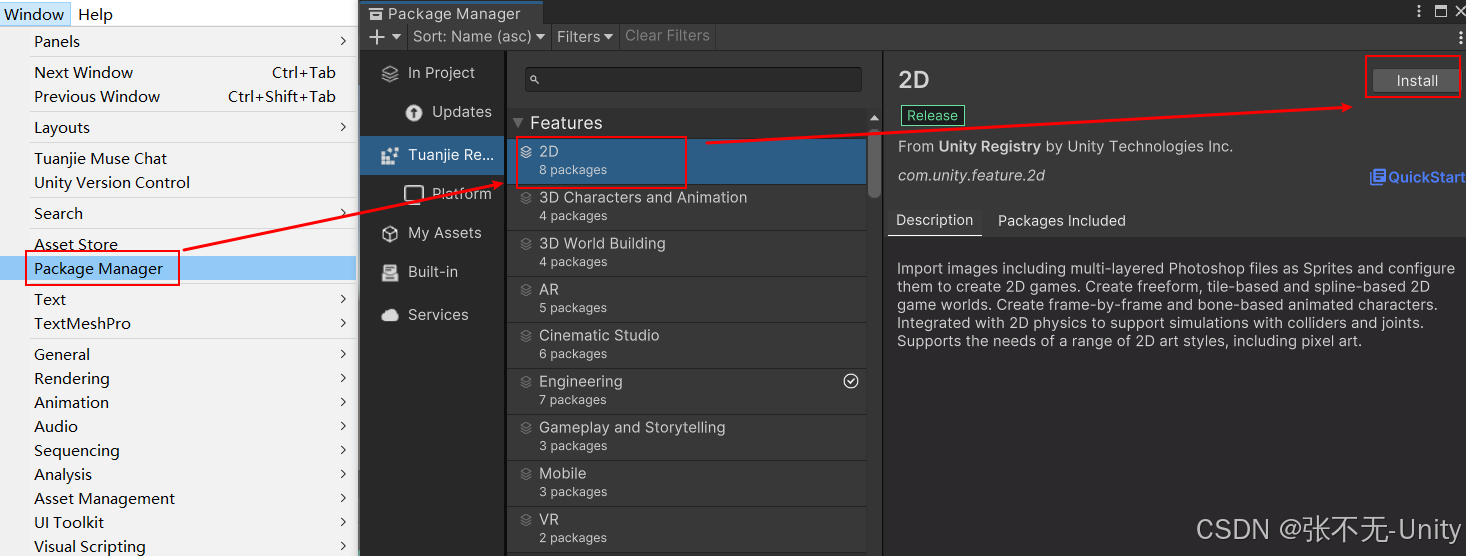Select Cinematic Studio feature

pyautogui.click(x=687, y=345)
